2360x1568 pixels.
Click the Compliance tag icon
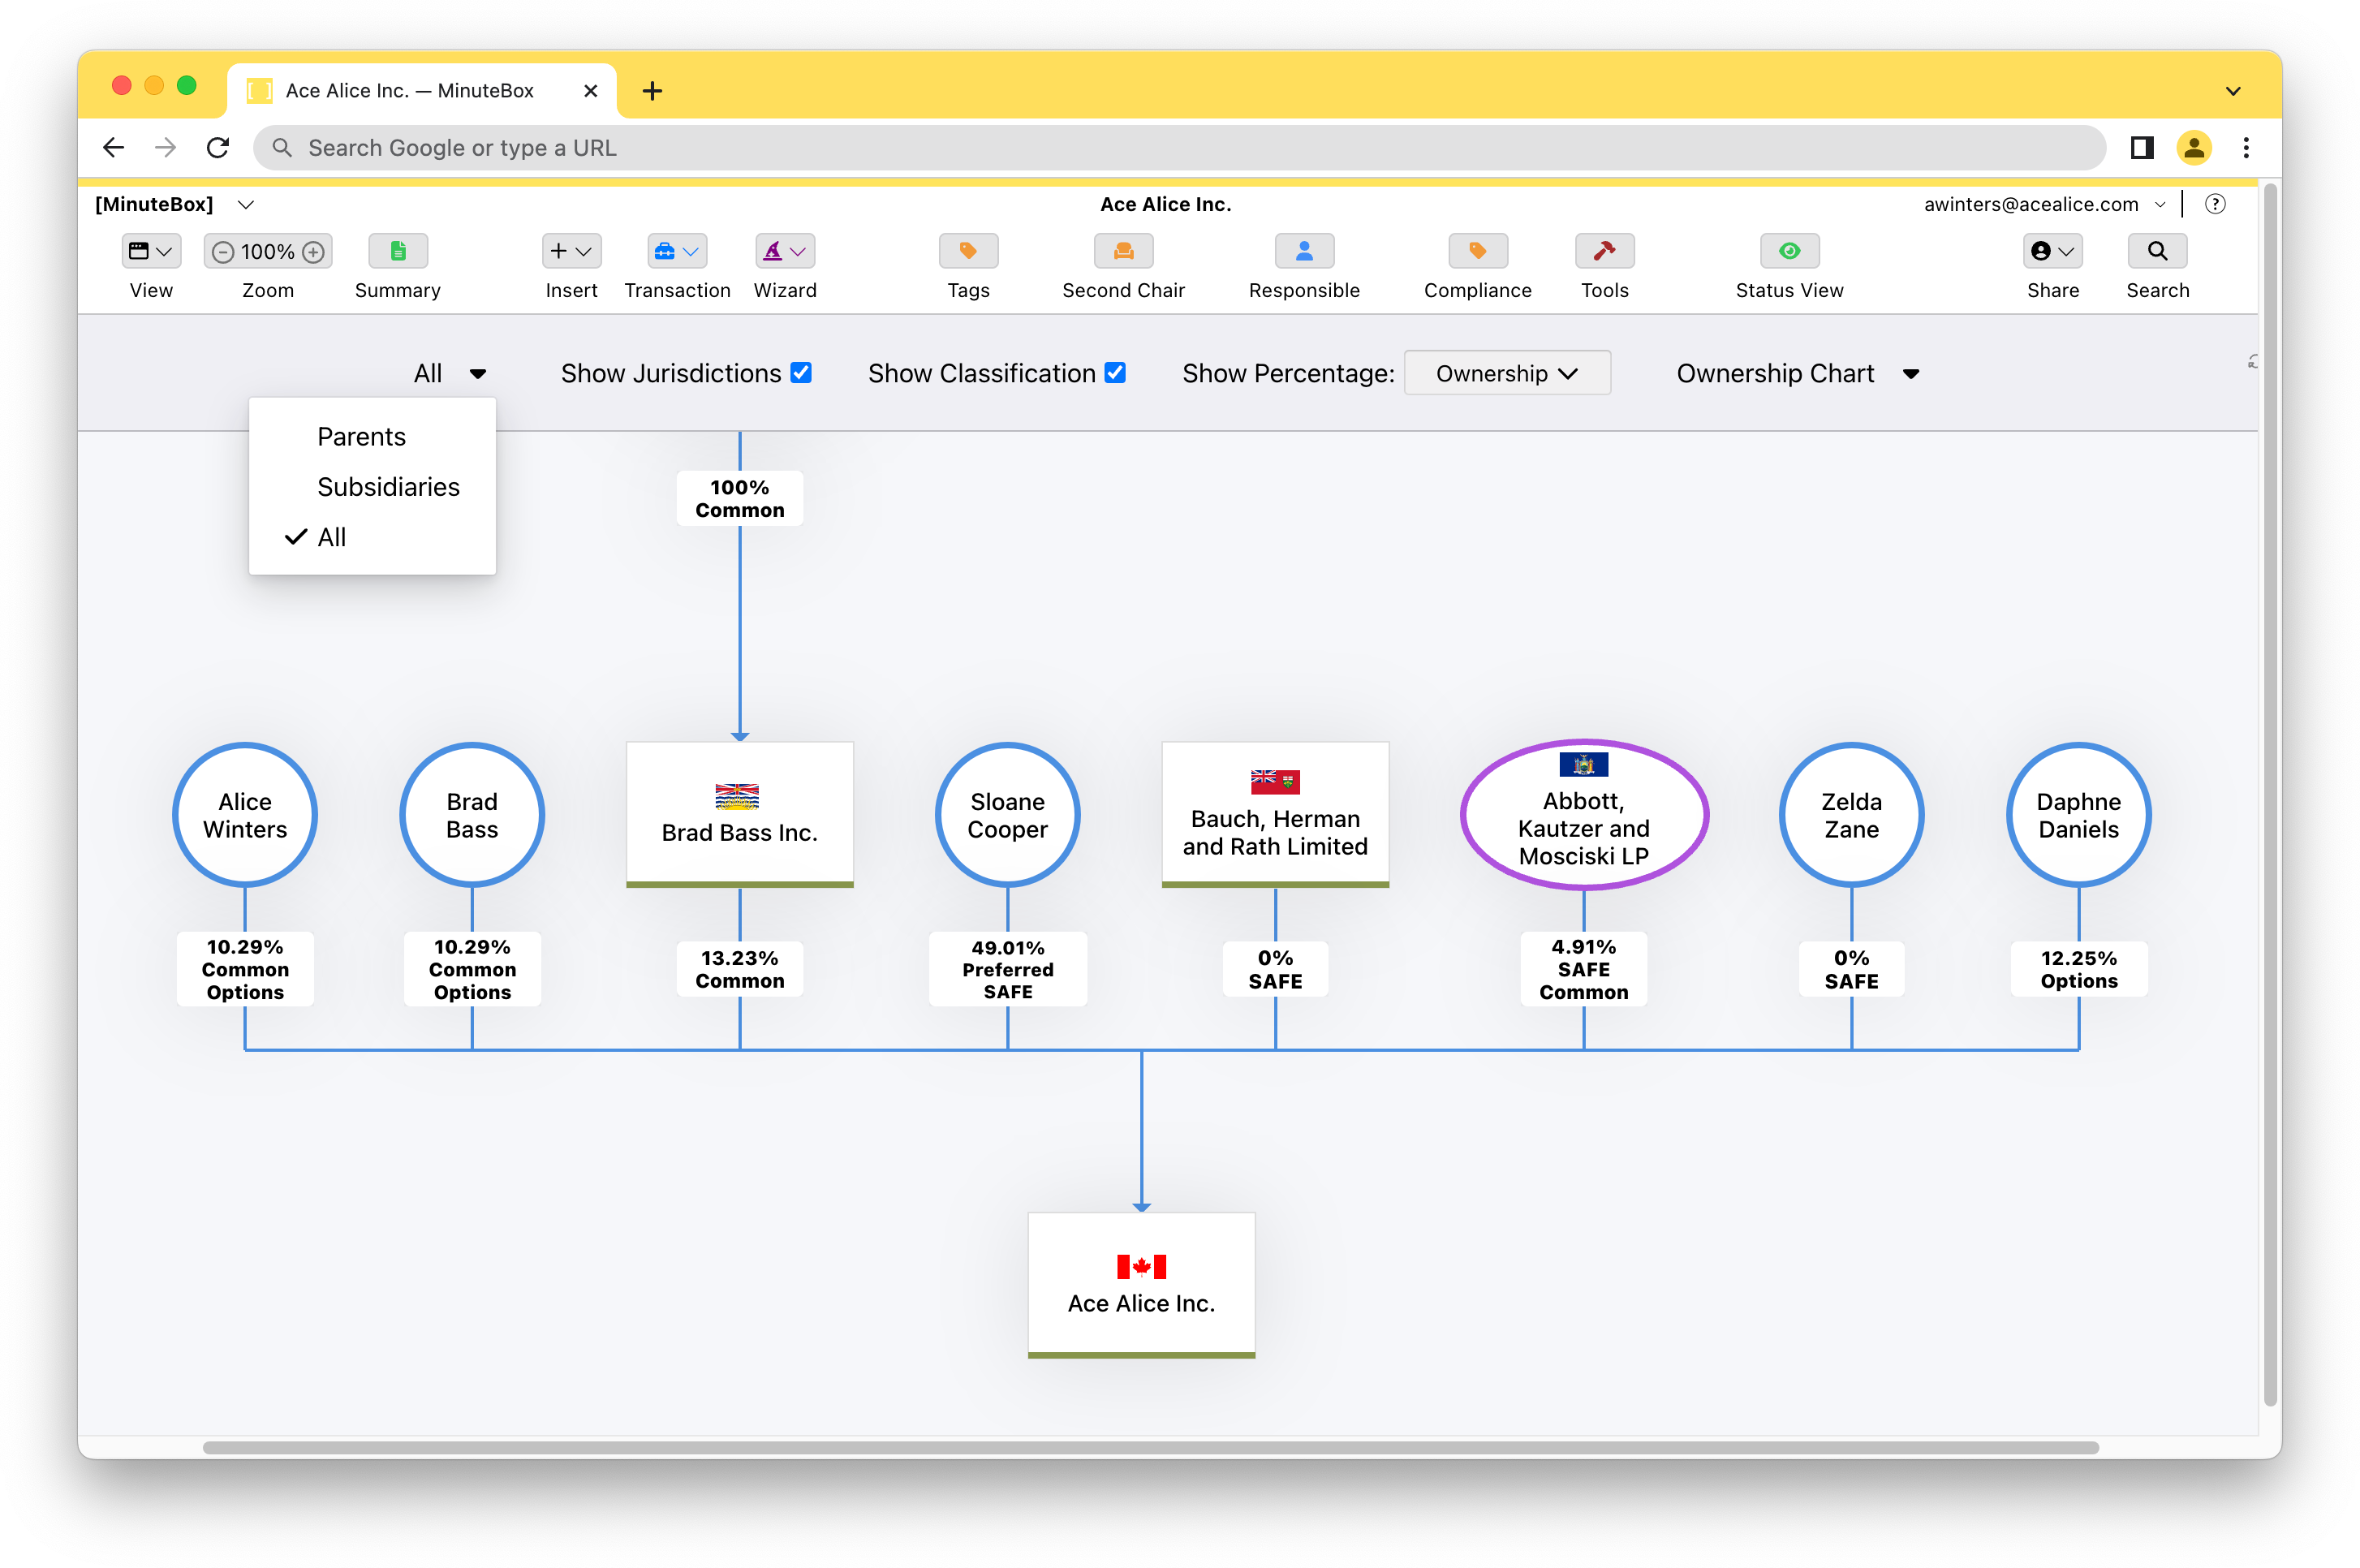click(x=1477, y=251)
